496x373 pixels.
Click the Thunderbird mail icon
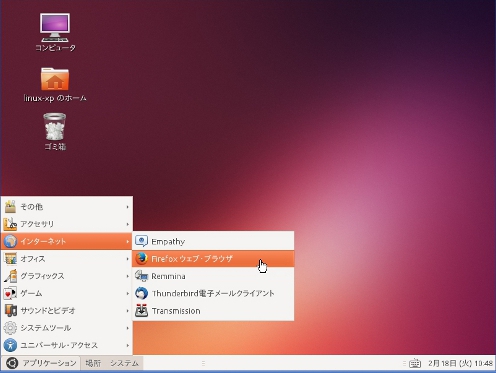pyautogui.click(x=141, y=293)
